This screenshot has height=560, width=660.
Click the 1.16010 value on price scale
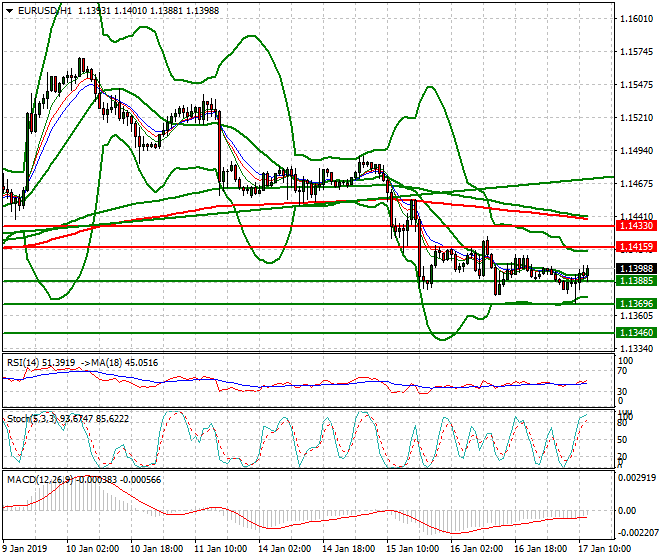[x=636, y=19]
